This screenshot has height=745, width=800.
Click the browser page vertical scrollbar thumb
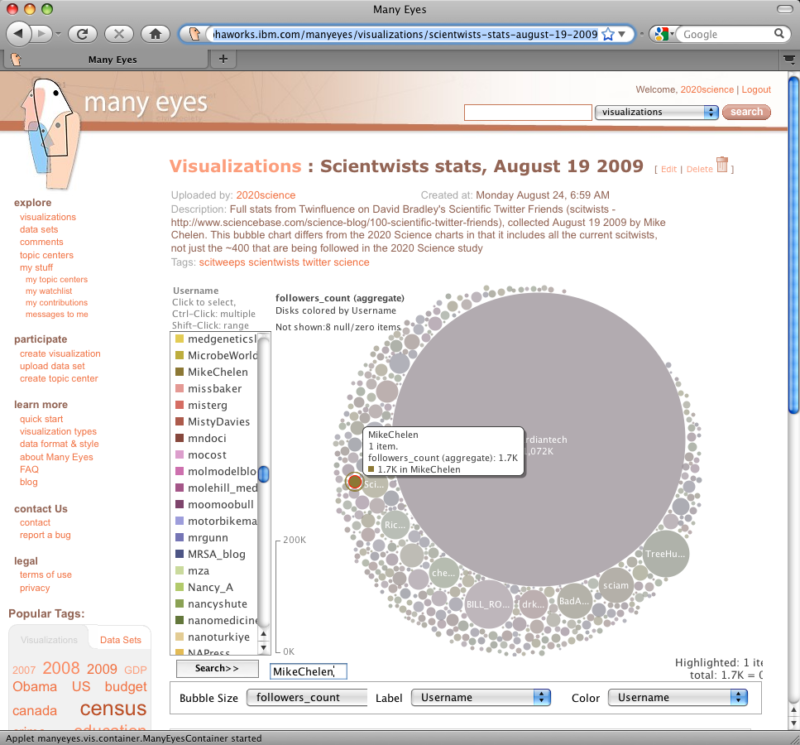(793, 245)
